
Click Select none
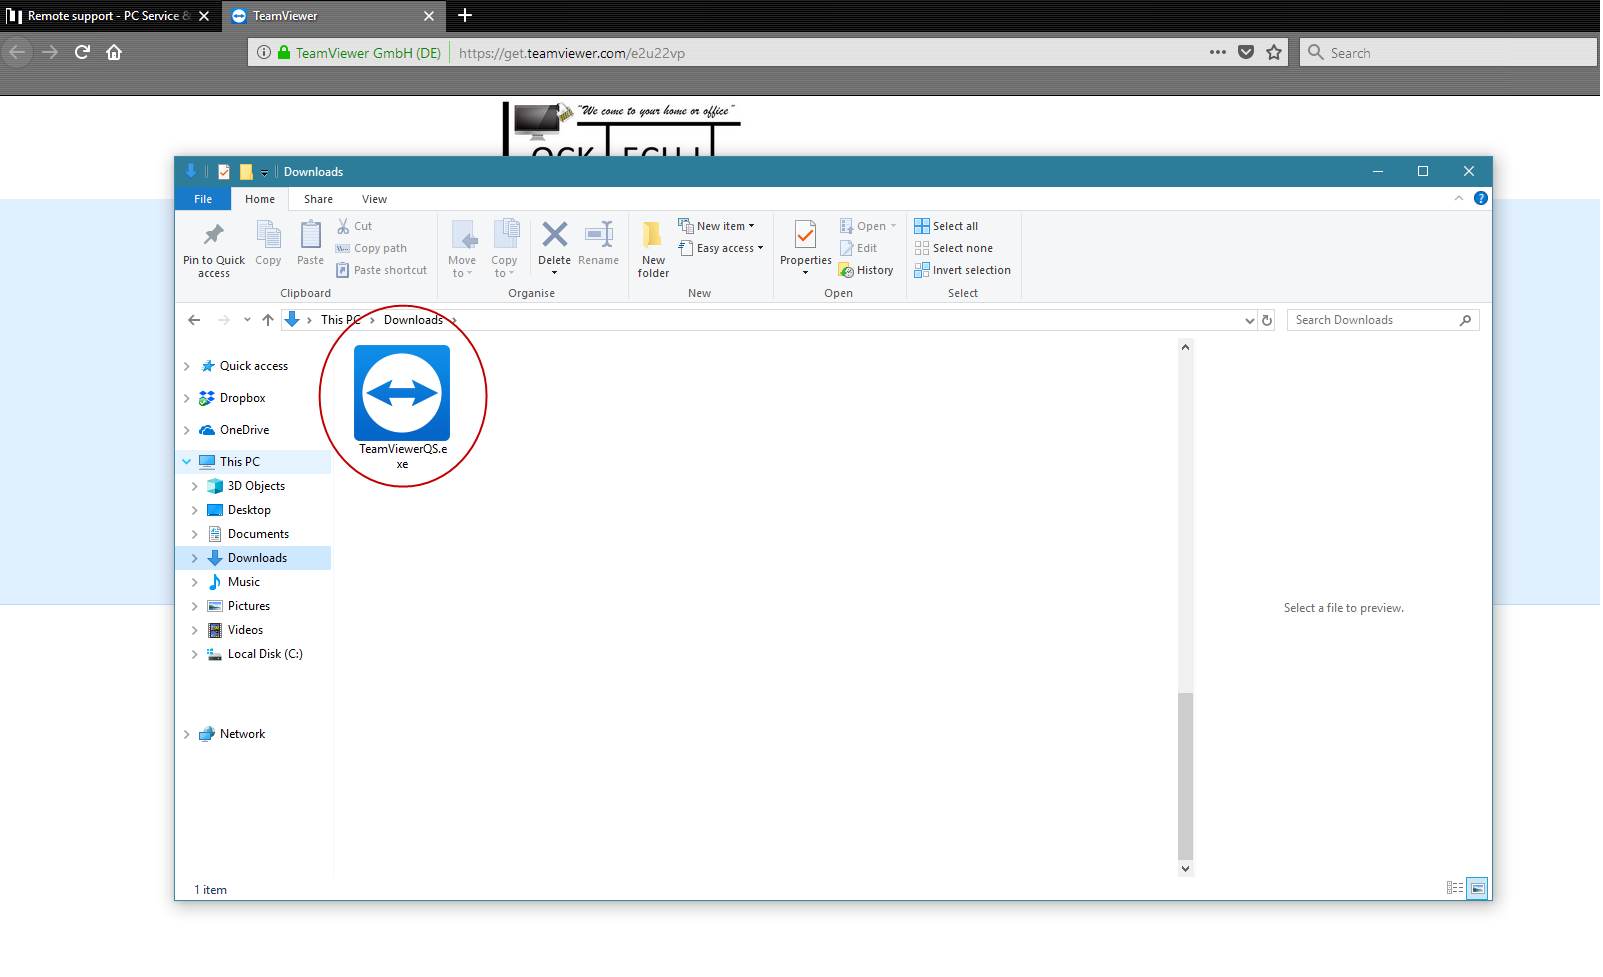[953, 248]
